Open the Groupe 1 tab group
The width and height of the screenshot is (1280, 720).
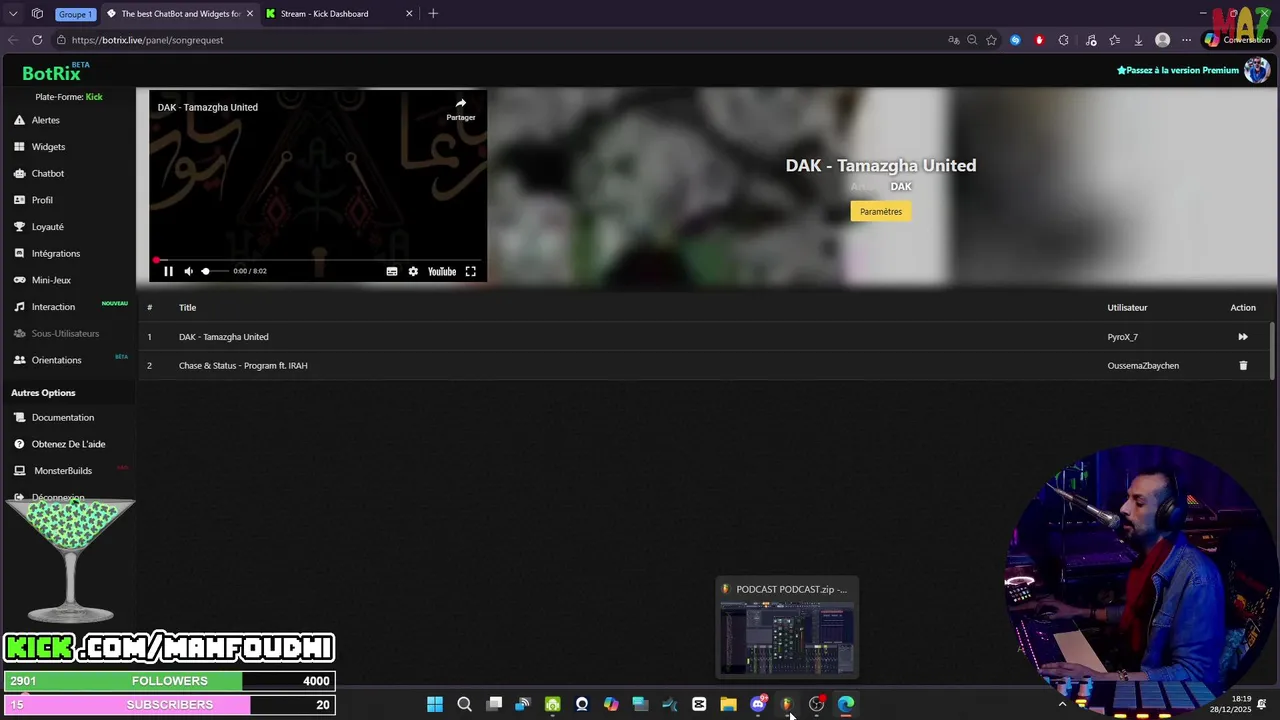[x=75, y=14]
